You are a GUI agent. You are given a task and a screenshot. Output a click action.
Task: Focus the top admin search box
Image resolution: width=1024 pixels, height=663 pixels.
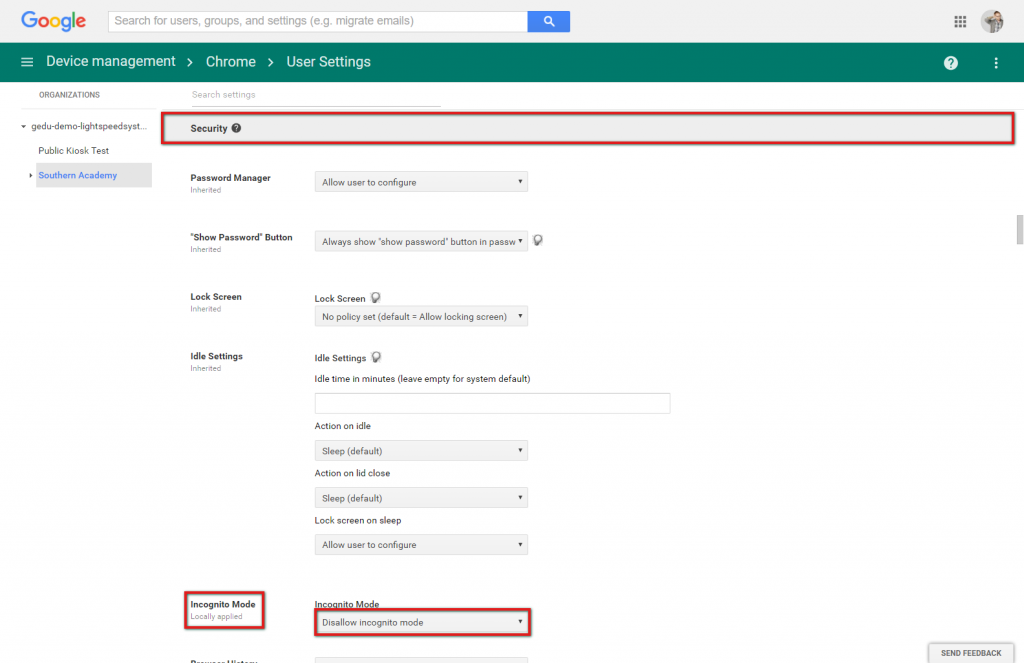318,21
